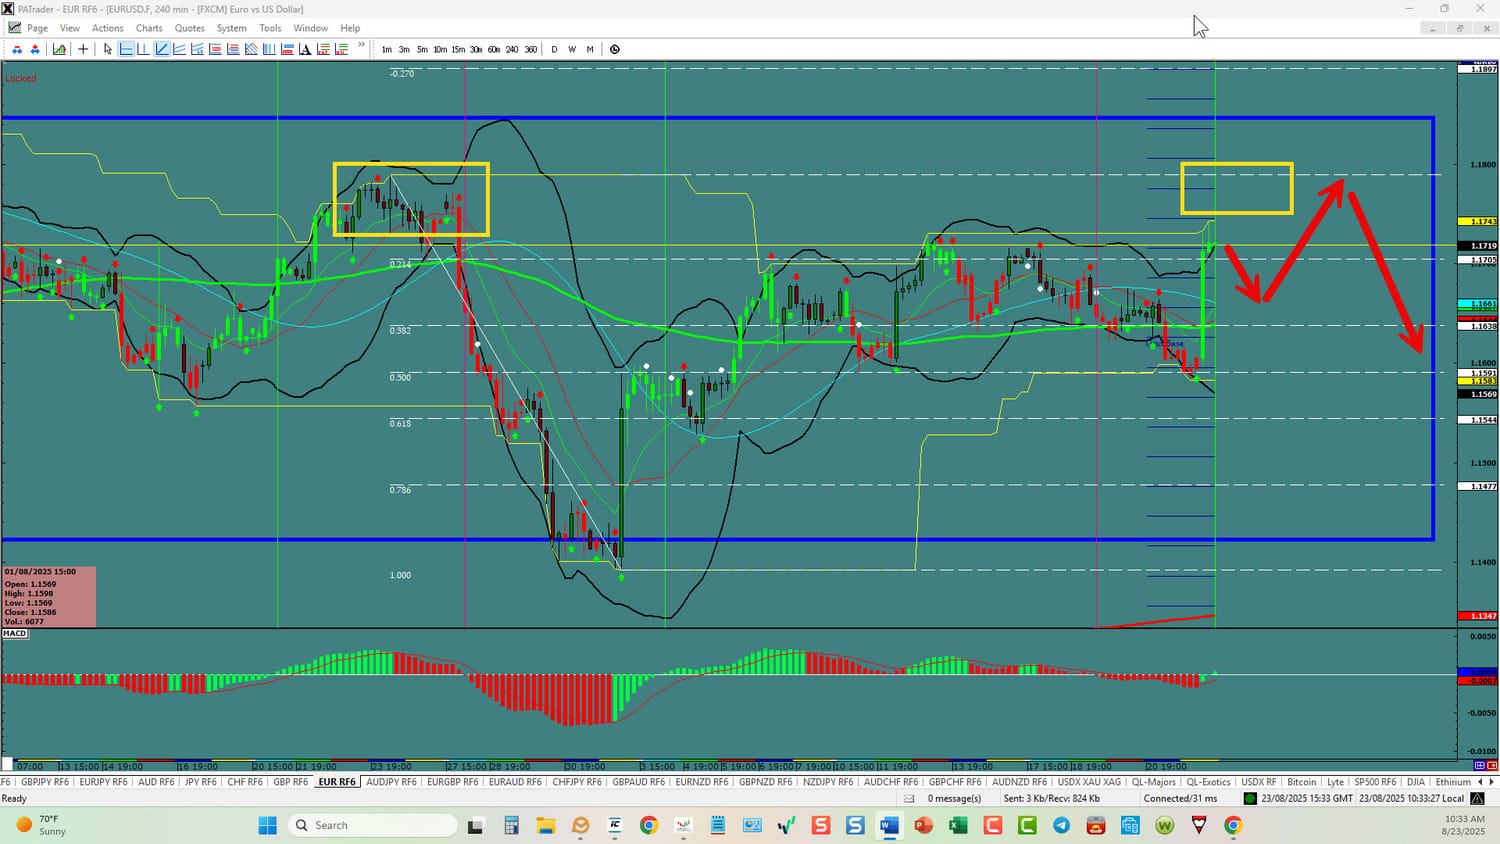
Task: Expand the toolbar overflow chevron
Action: pyautogui.click(x=361, y=46)
